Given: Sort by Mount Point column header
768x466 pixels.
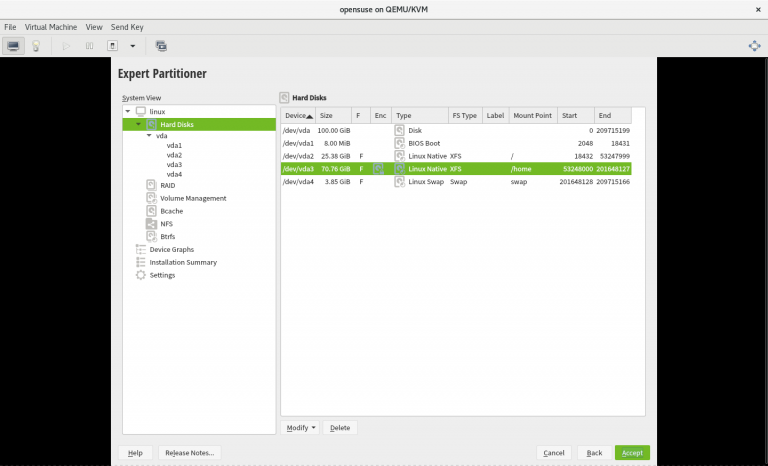Looking at the screenshot, I should point(533,116).
